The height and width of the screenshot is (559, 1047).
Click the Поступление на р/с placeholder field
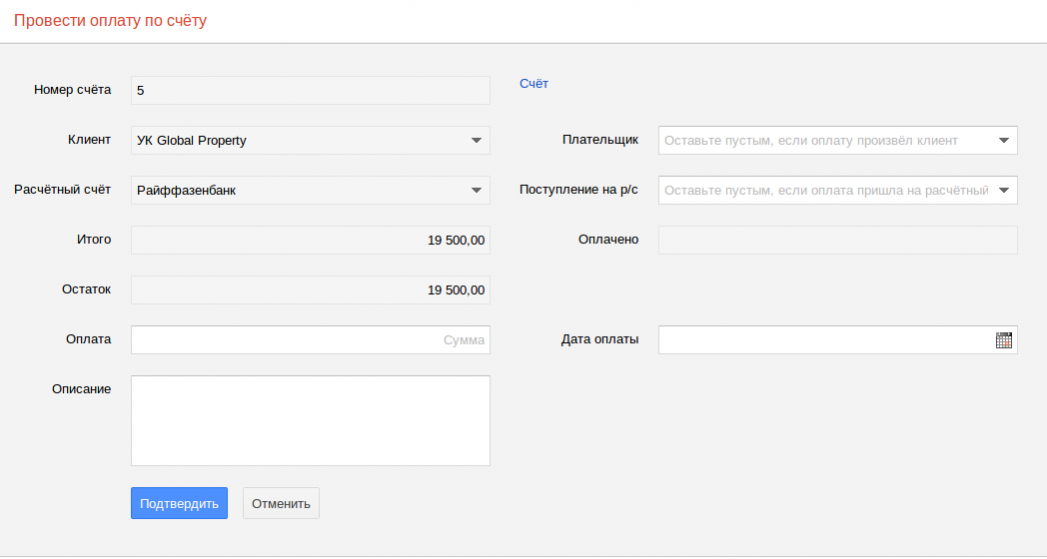[x=825, y=190]
